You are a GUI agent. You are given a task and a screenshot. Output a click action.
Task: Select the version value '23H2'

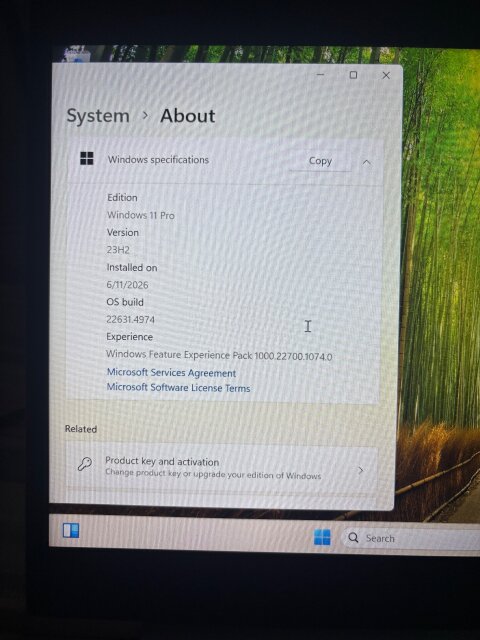coord(118,250)
